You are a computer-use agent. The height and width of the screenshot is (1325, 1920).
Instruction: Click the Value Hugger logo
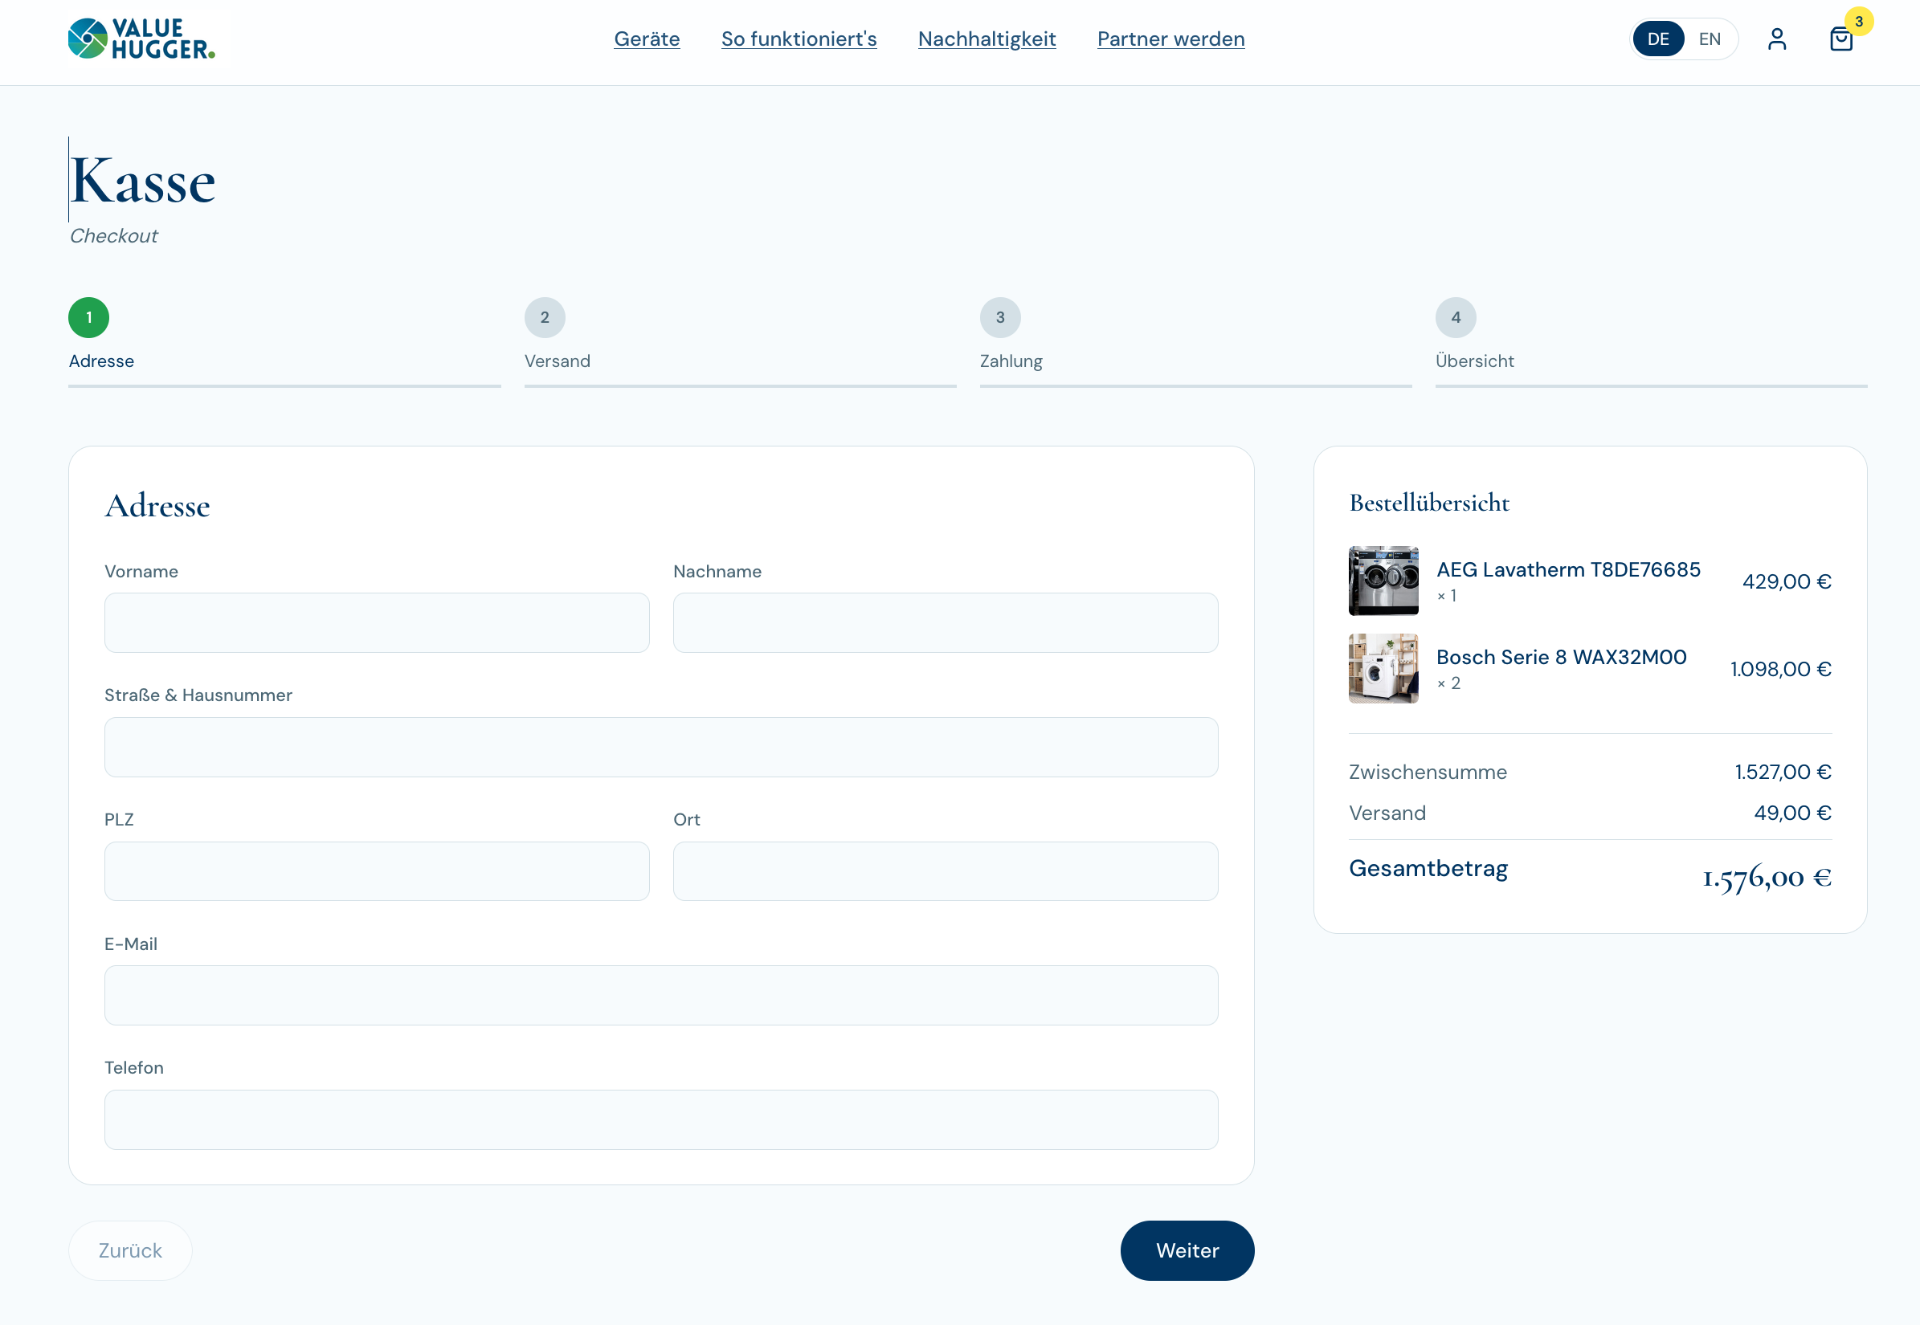pos(141,39)
